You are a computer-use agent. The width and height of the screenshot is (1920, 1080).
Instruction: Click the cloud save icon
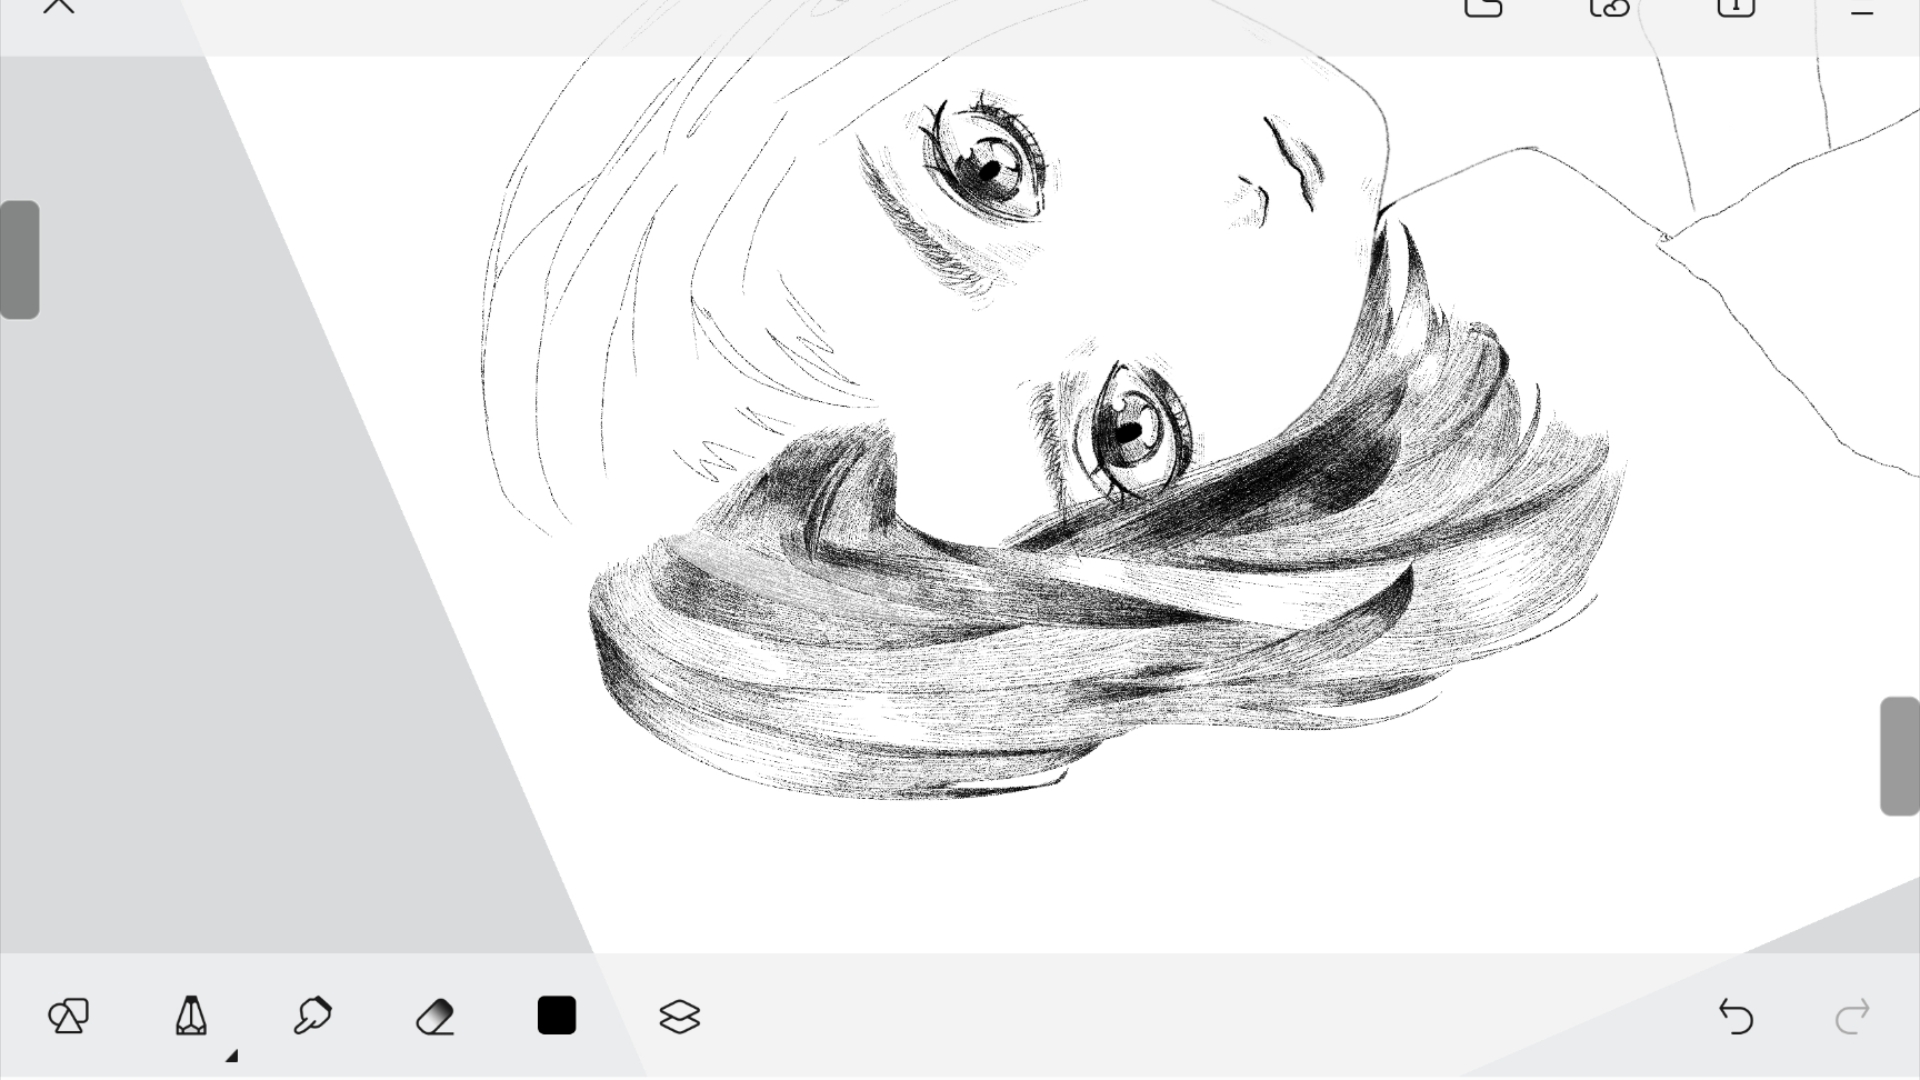point(1609,8)
